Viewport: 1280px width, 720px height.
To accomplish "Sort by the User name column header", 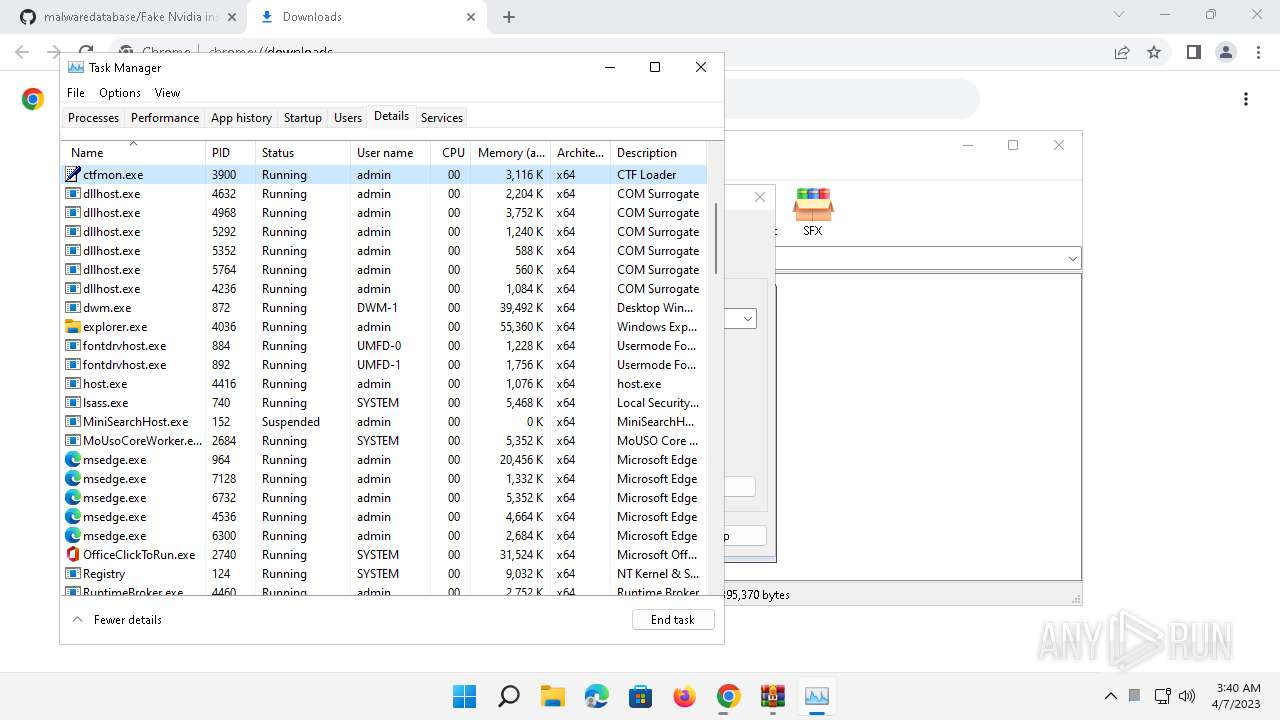I will pos(391,153).
